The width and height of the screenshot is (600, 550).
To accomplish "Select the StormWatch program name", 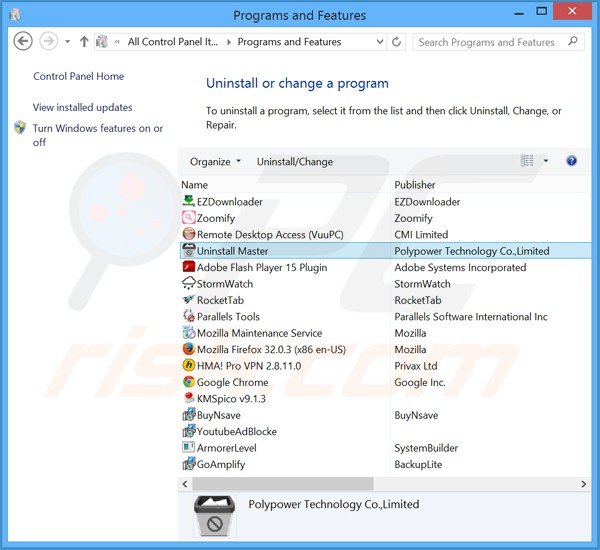I will (x=225, y=284).
